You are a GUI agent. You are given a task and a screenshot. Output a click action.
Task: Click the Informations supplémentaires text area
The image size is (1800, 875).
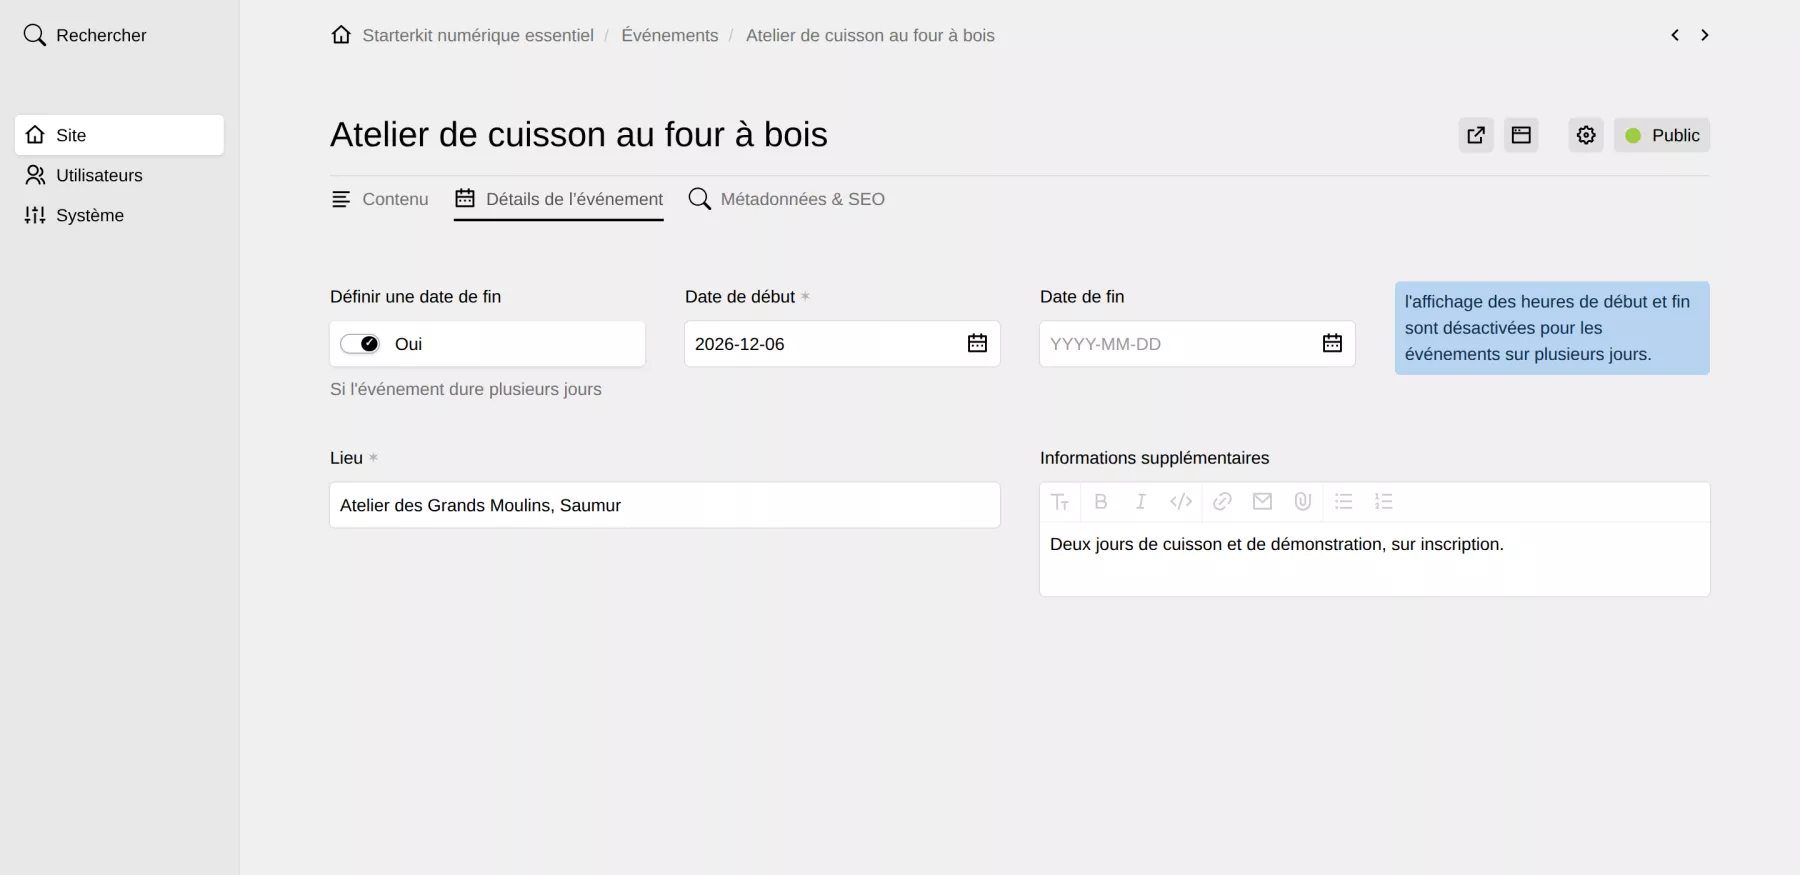[x=1375, y=559]
